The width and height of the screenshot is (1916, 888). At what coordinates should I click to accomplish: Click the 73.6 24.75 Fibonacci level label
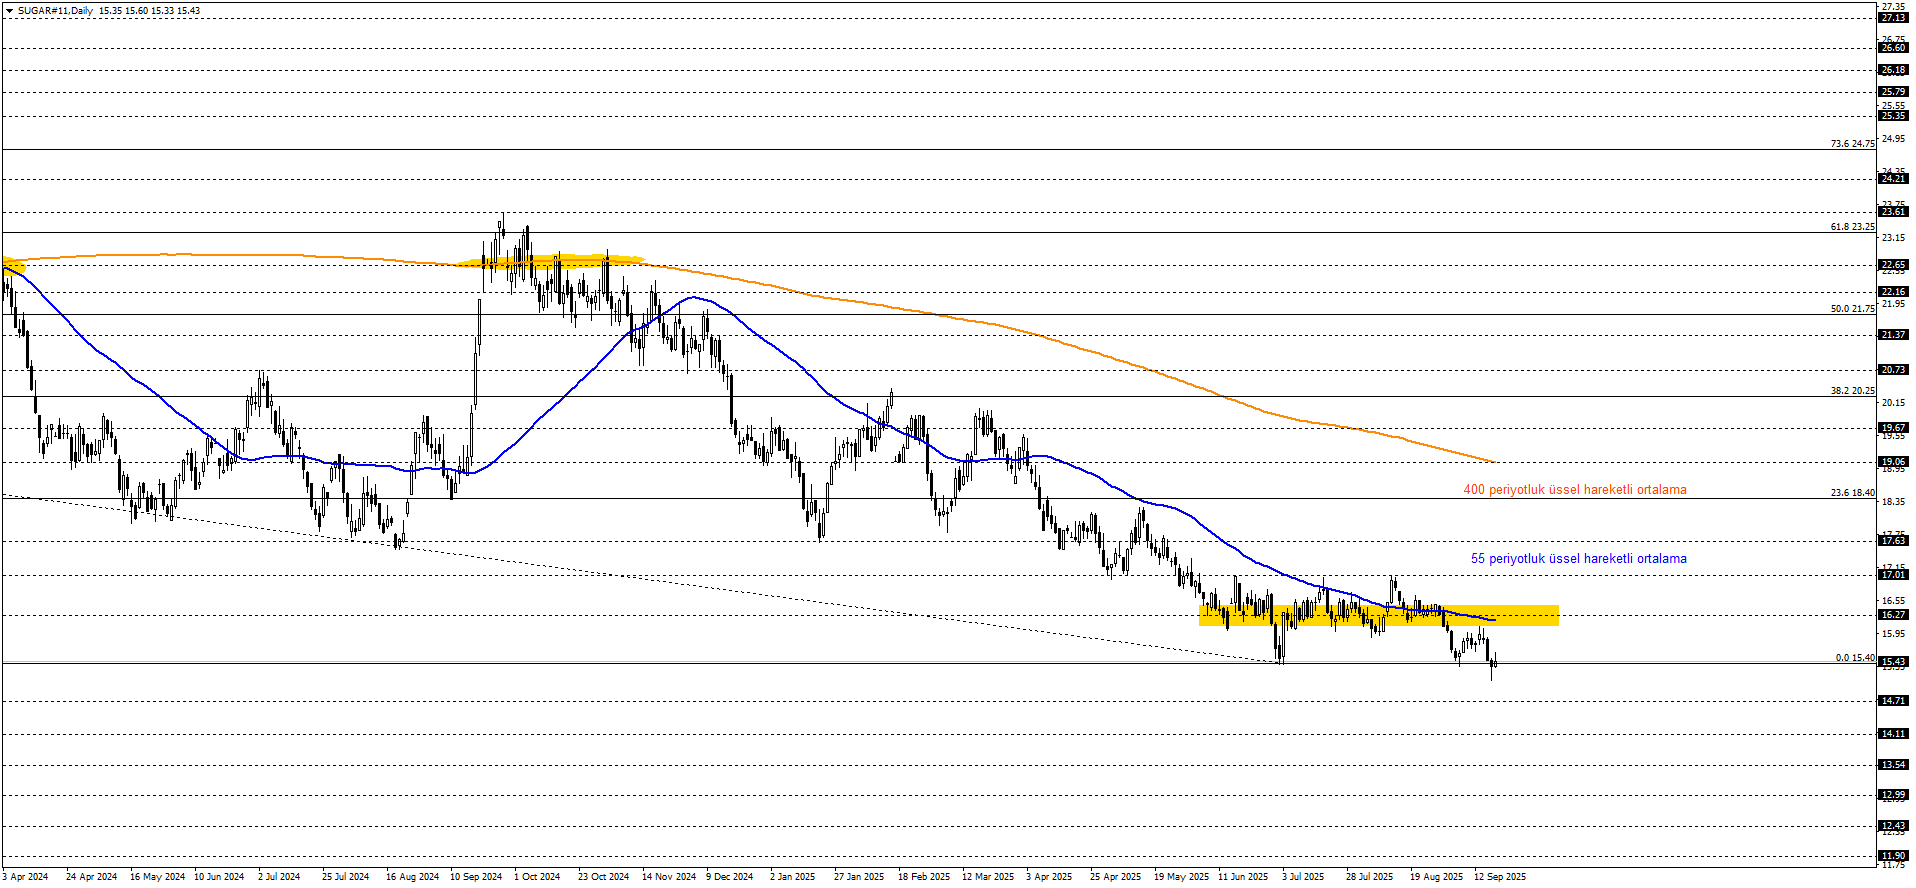pos(1852,144)
